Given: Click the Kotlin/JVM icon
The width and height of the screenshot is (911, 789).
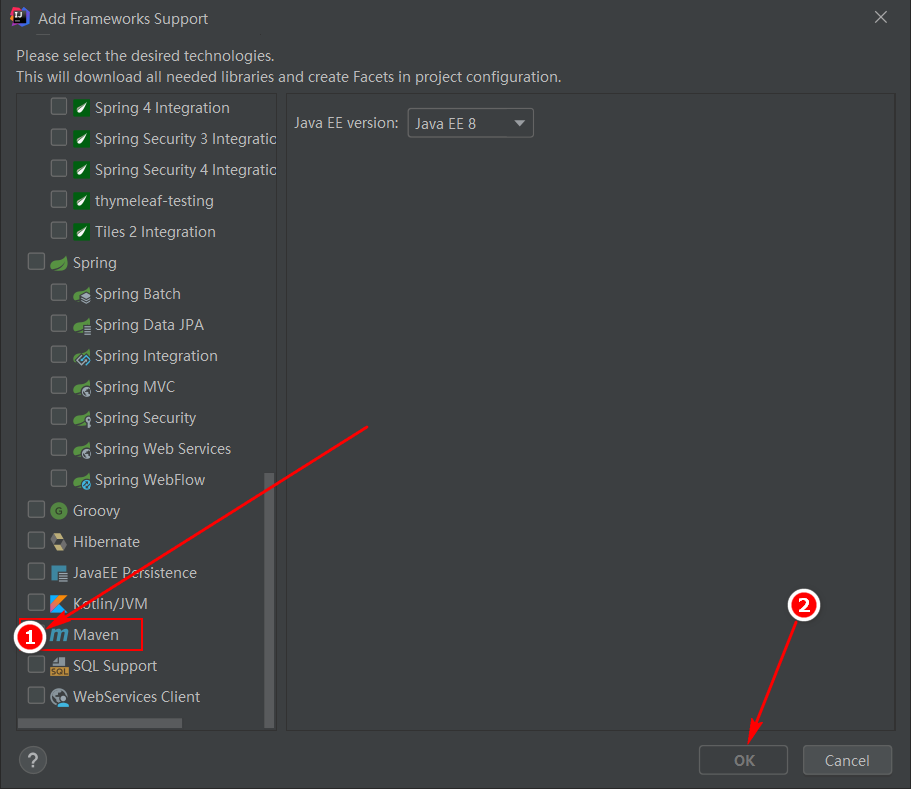Looking at the screenshot, I should coord(59,604).
